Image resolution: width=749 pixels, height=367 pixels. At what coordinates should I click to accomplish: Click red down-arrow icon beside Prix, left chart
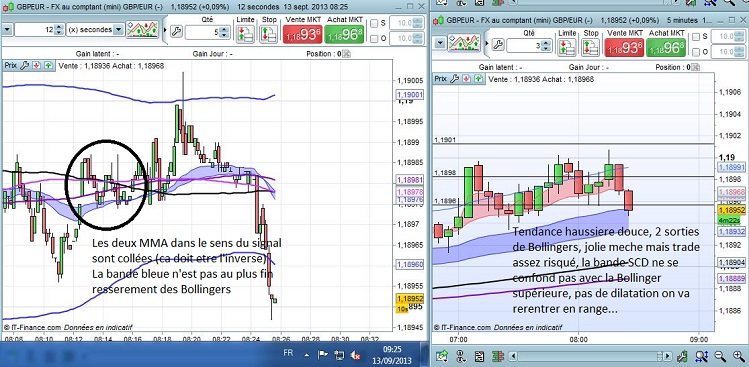36,65
